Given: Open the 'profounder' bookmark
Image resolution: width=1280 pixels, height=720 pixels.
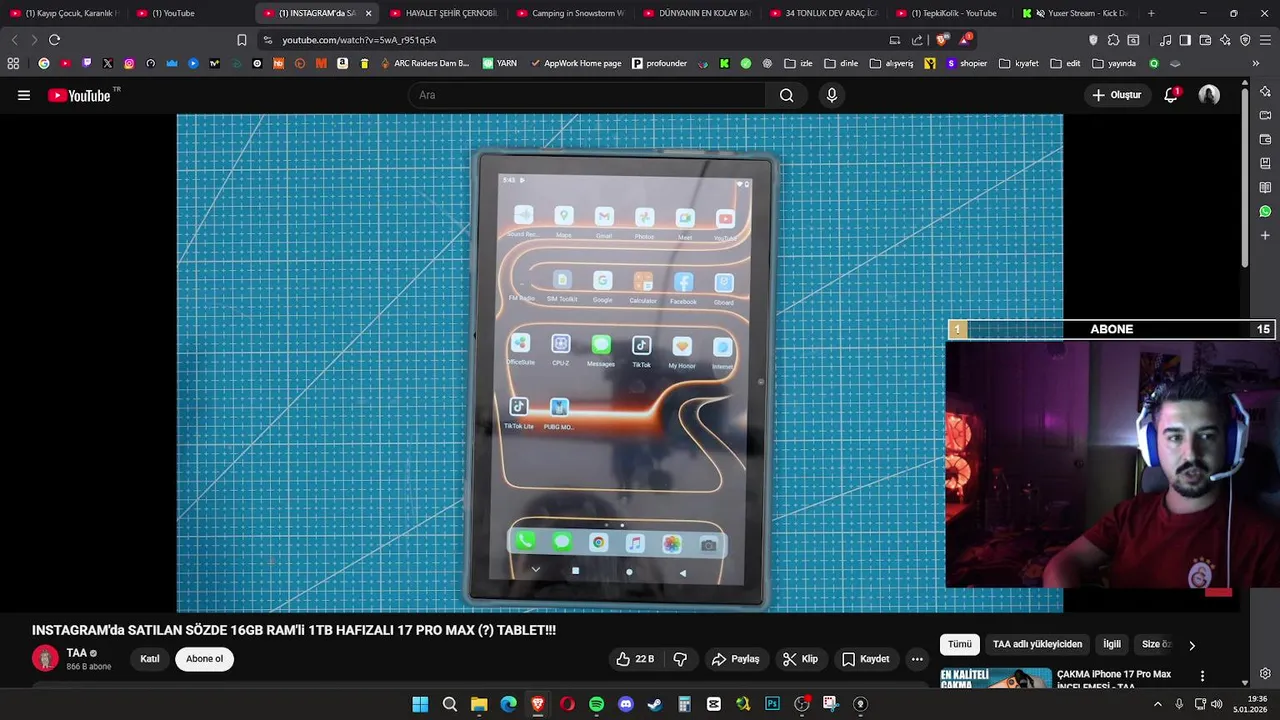Looking at the screenshot, I should (x=659, y=63).
